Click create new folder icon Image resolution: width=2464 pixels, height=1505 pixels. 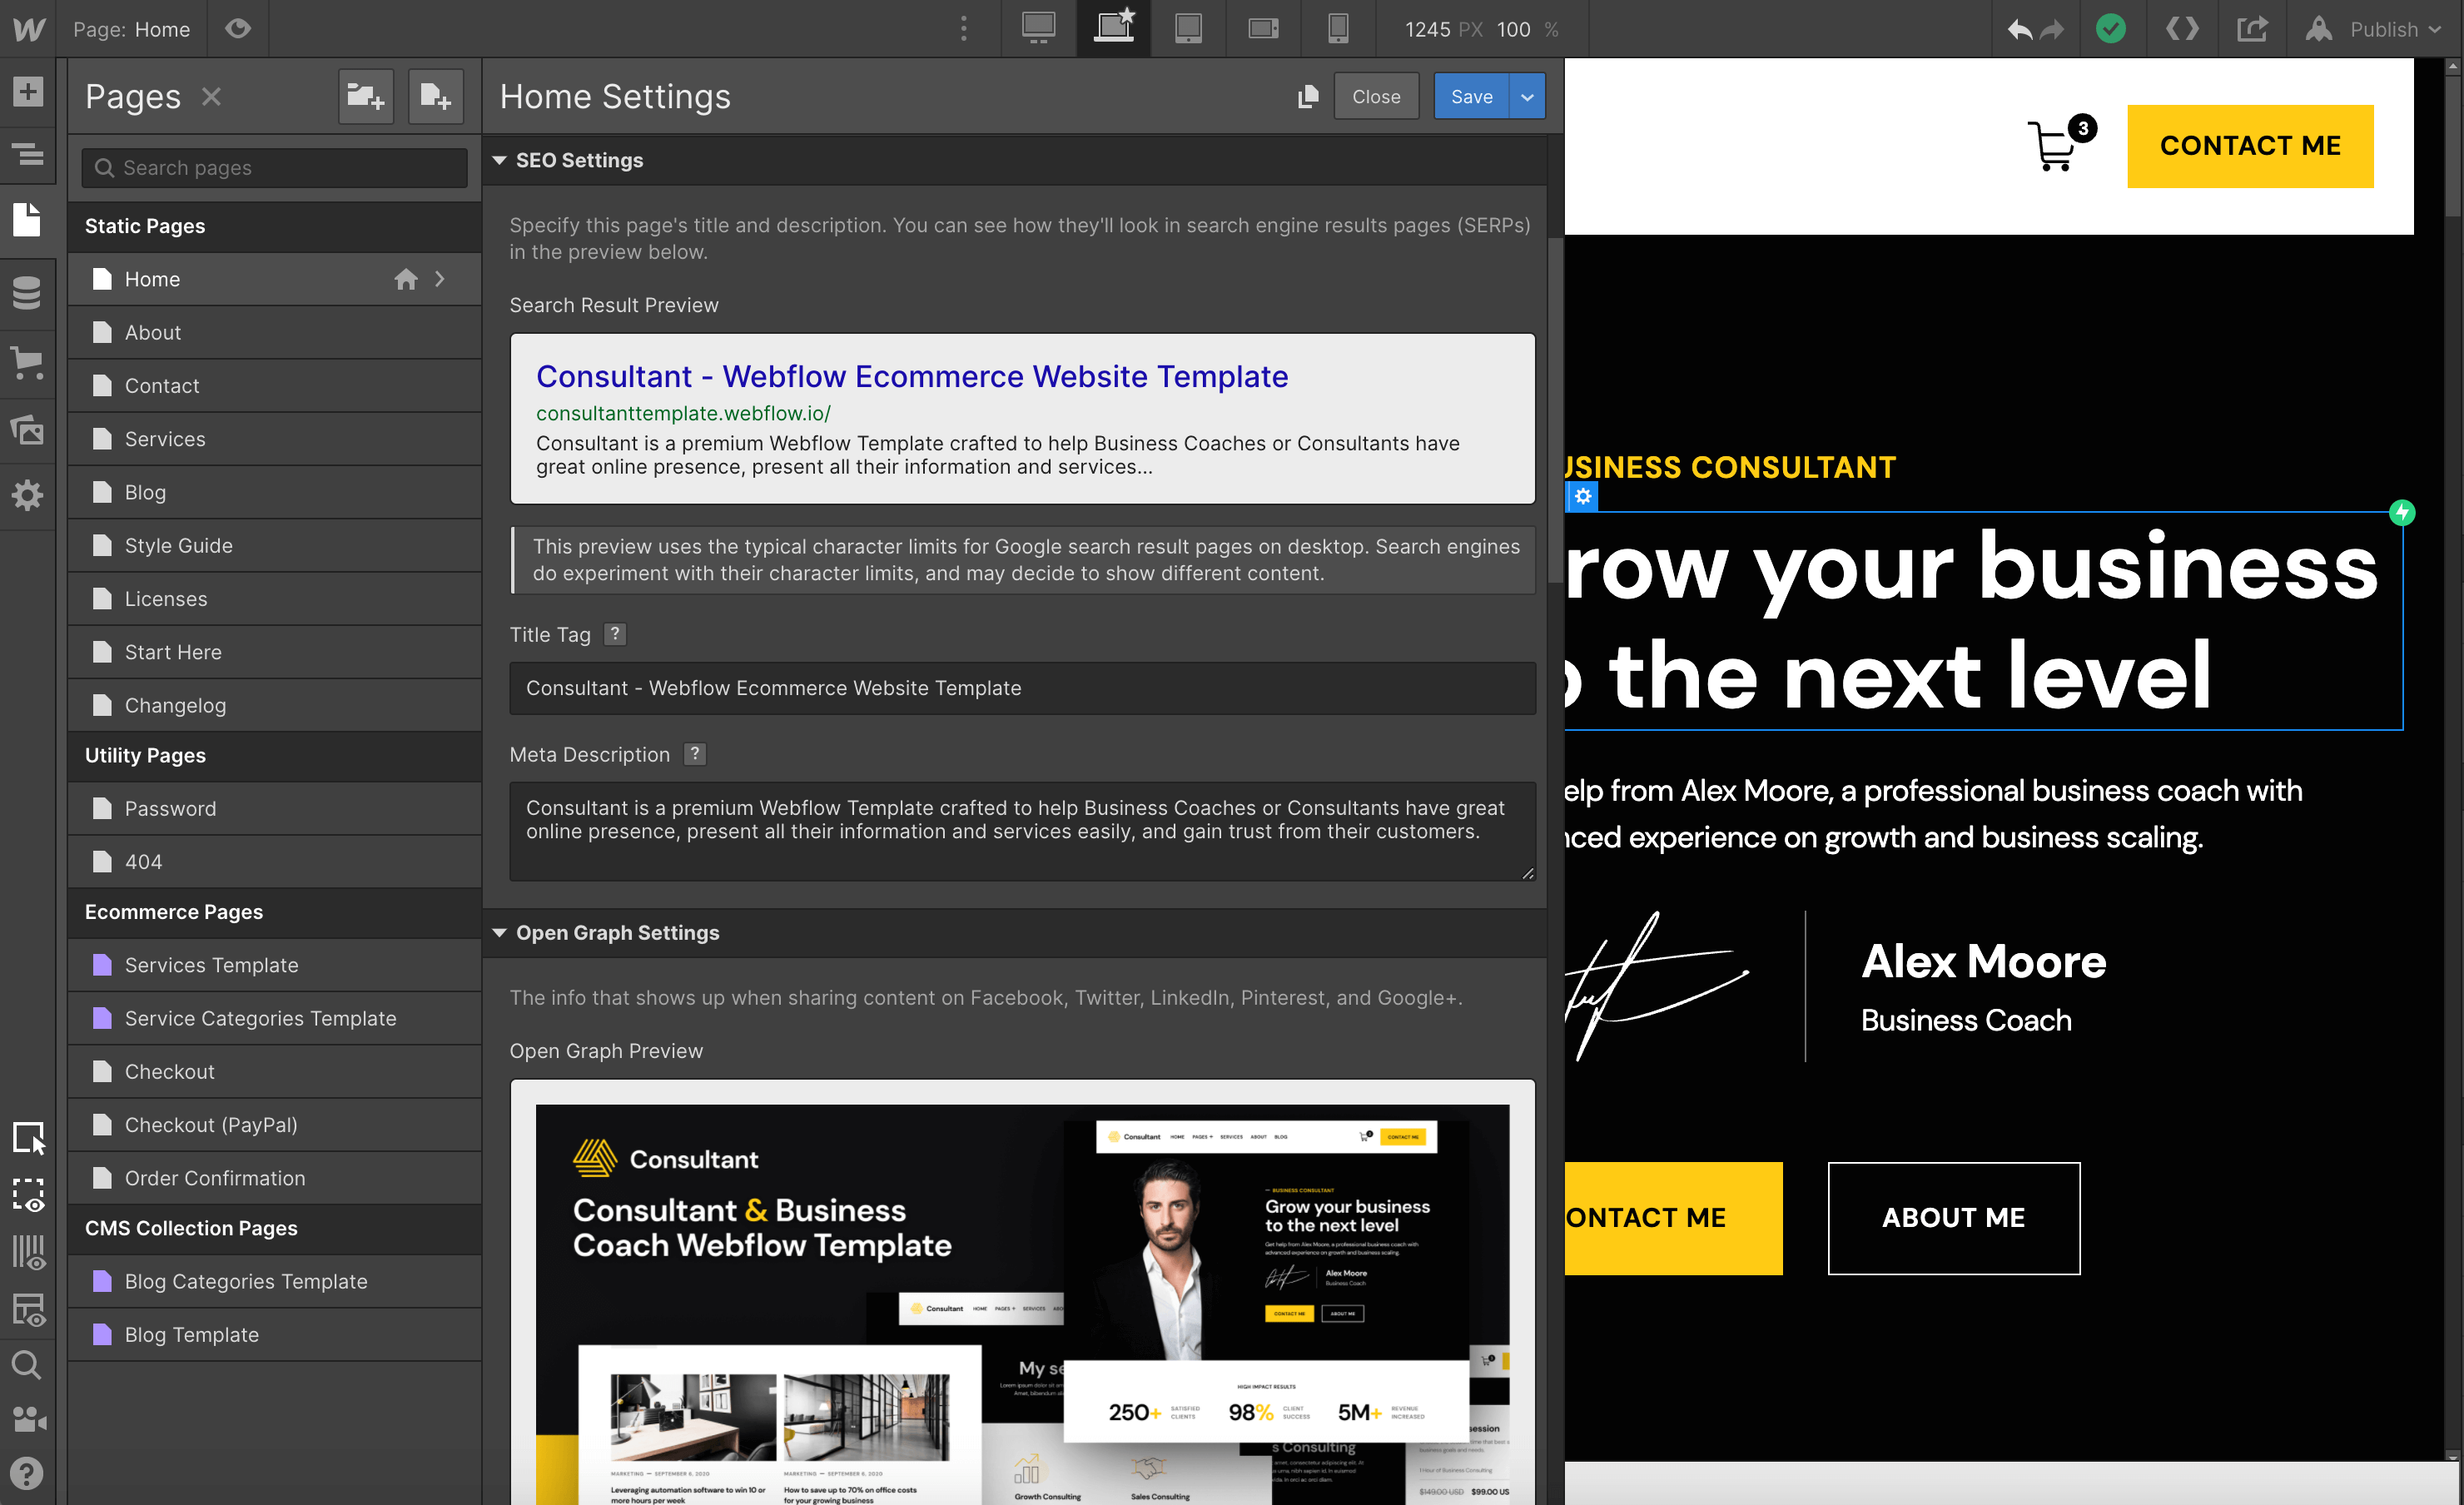[365, 97]
